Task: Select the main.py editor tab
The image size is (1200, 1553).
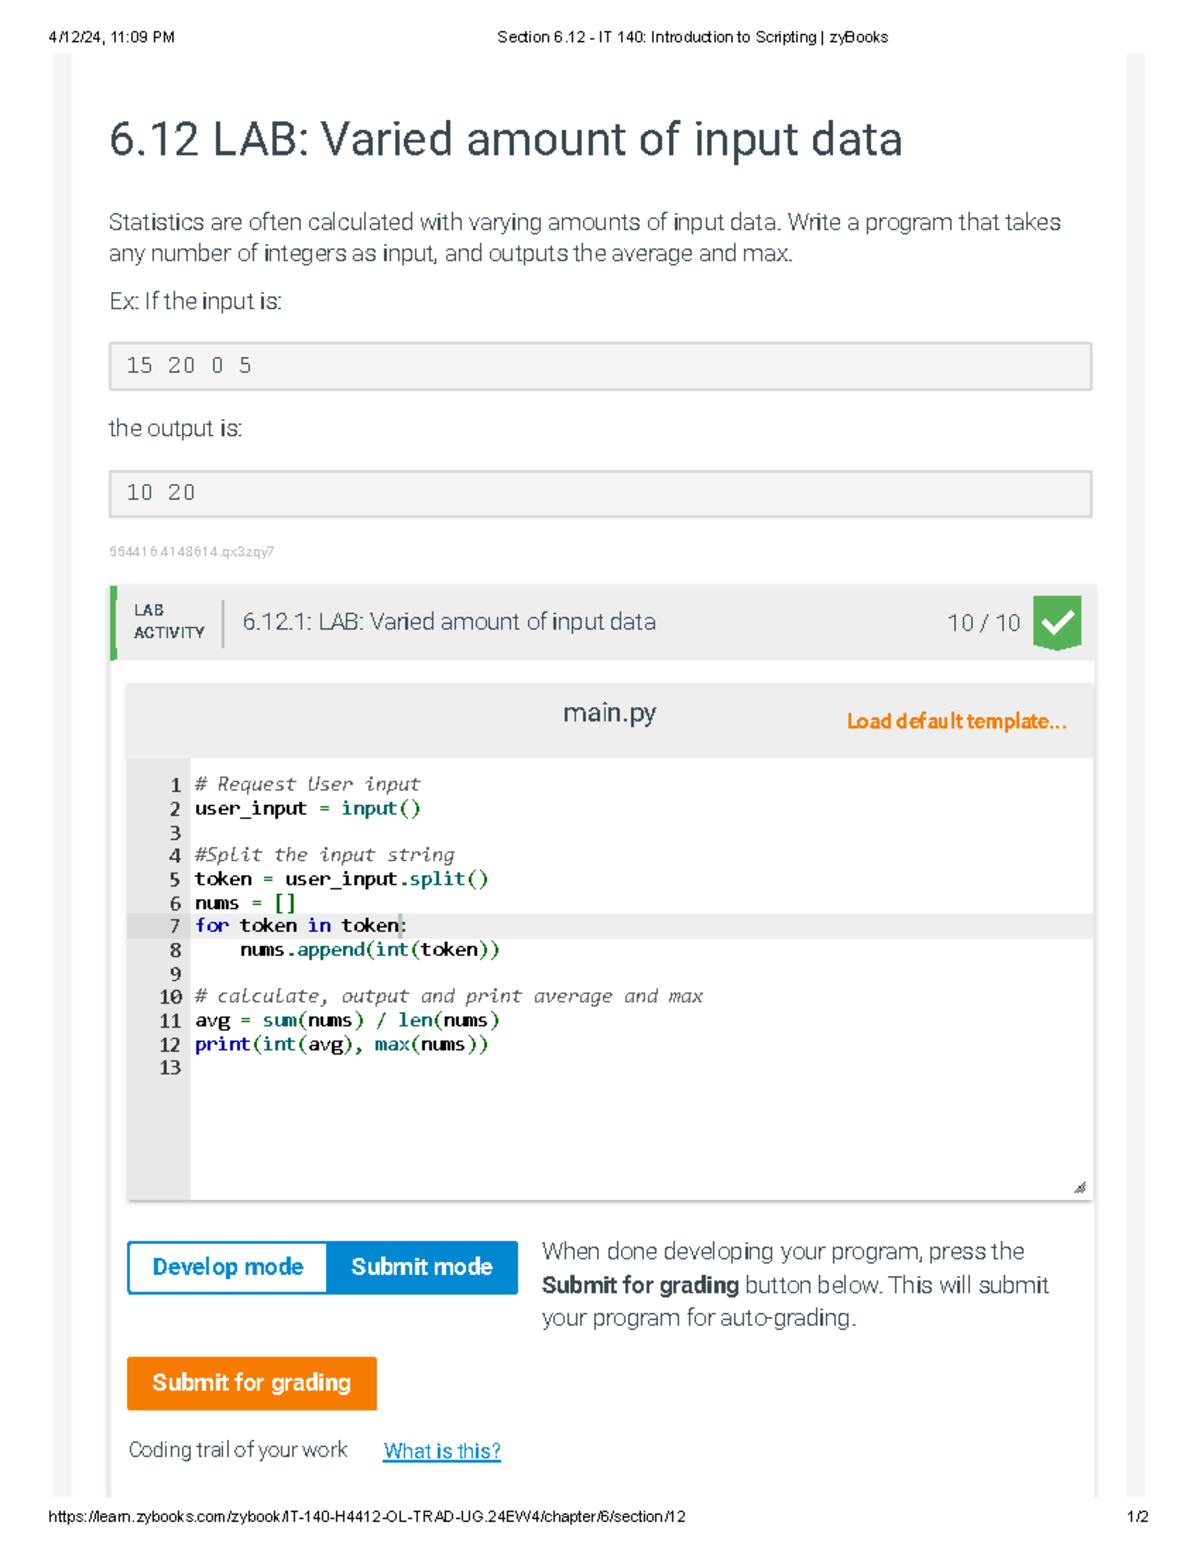Action: pyautogui.click(x=610, y=712)
